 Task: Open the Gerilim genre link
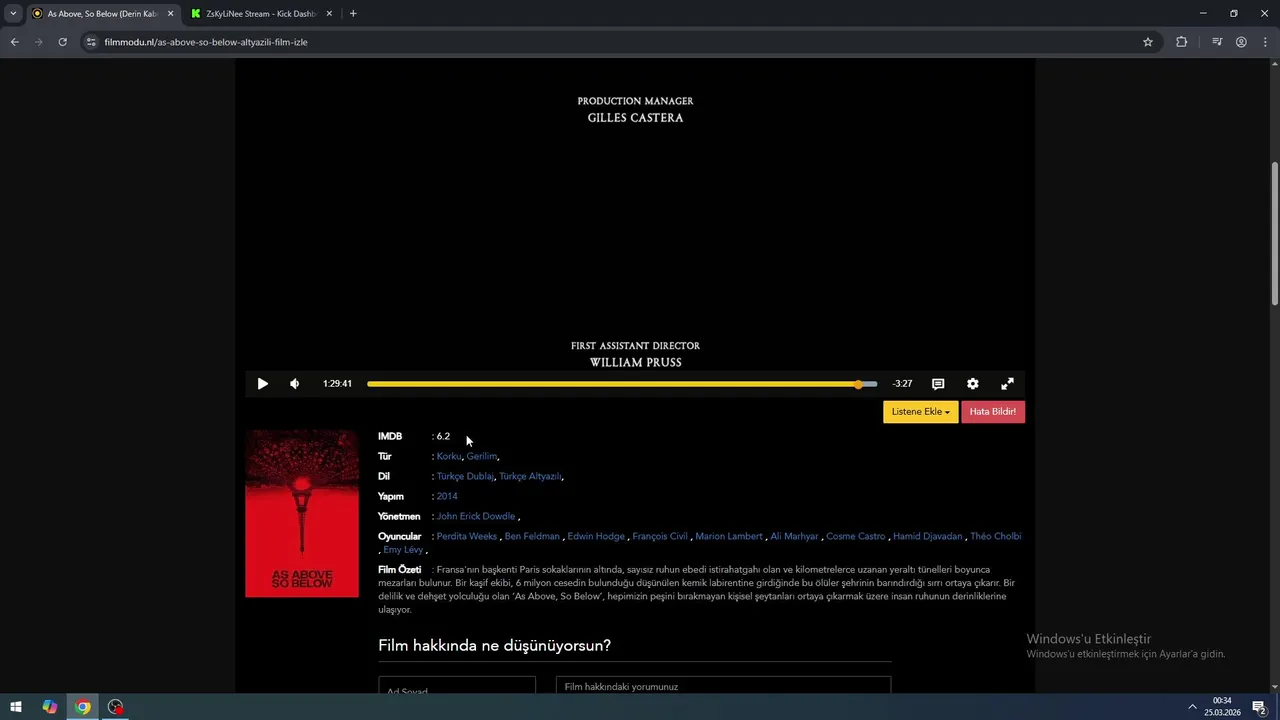(481, 457)
